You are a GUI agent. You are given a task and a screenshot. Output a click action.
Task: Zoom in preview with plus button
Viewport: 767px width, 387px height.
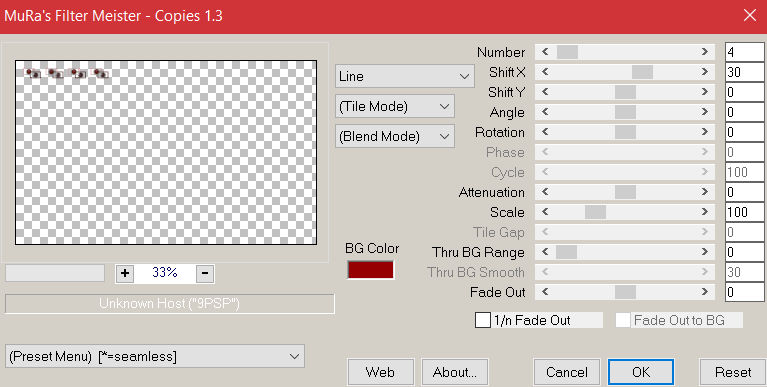point(125,273)
